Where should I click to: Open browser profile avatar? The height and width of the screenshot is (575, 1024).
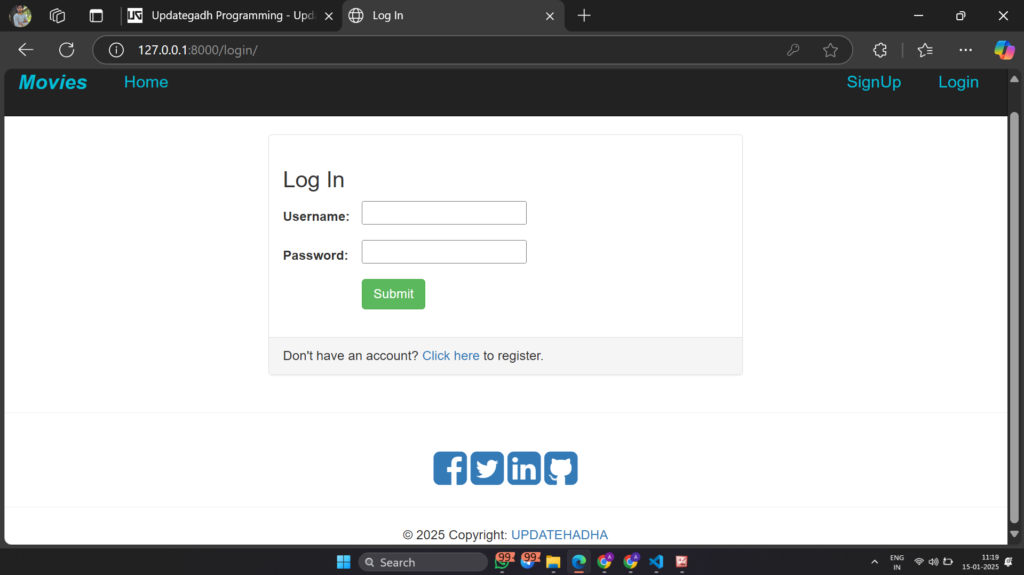pos(20,16)
